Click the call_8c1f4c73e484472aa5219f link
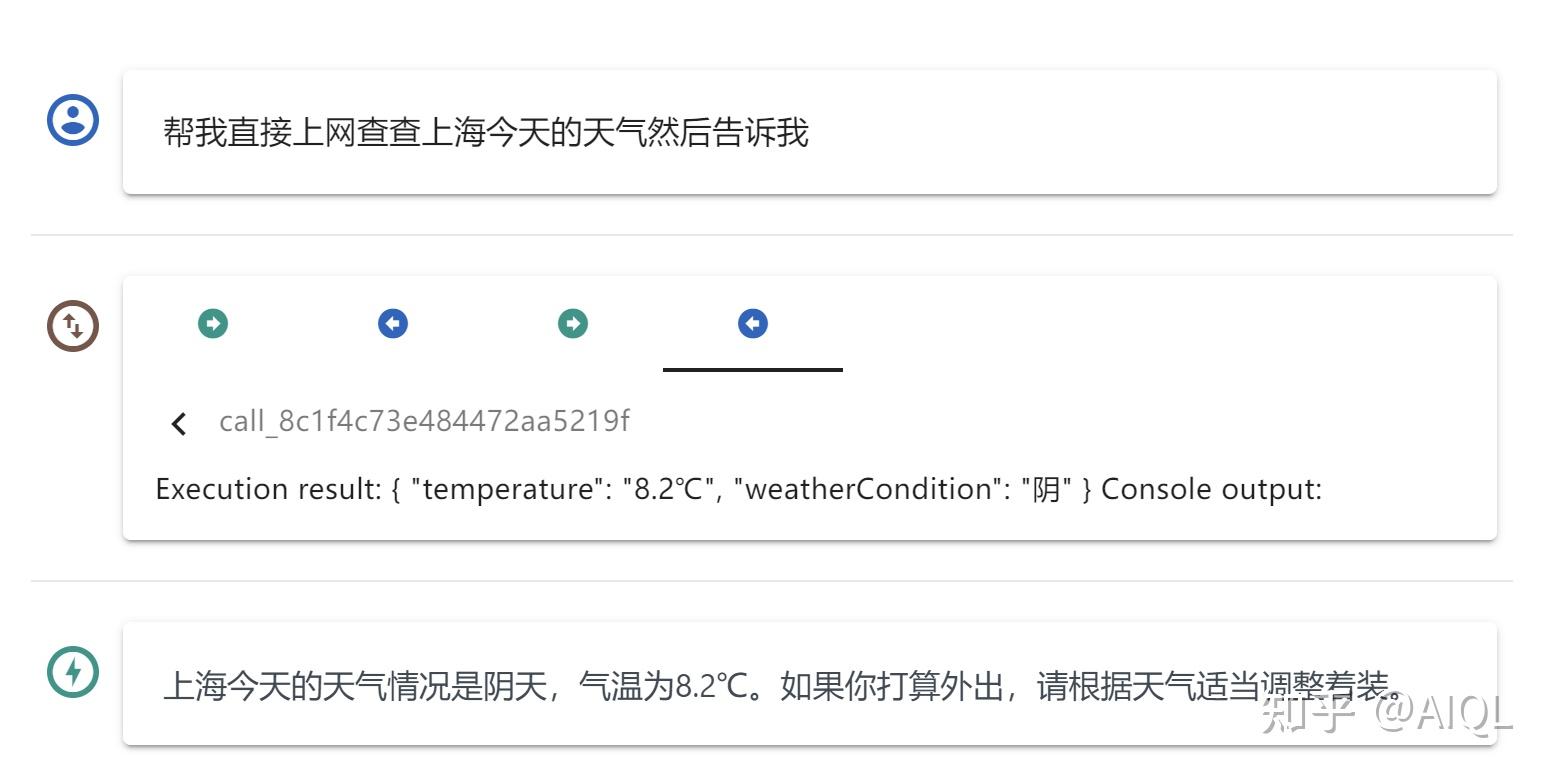 click(424, 421)
